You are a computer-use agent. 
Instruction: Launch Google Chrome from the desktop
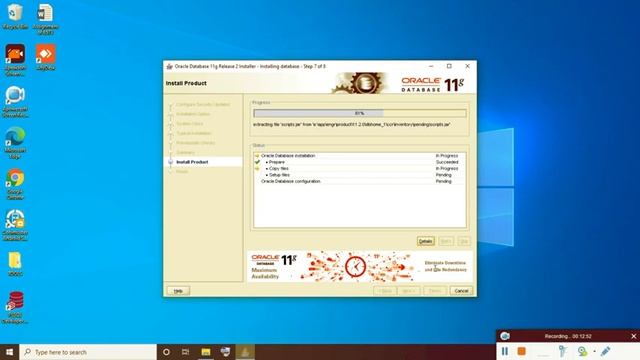point(15,184)
